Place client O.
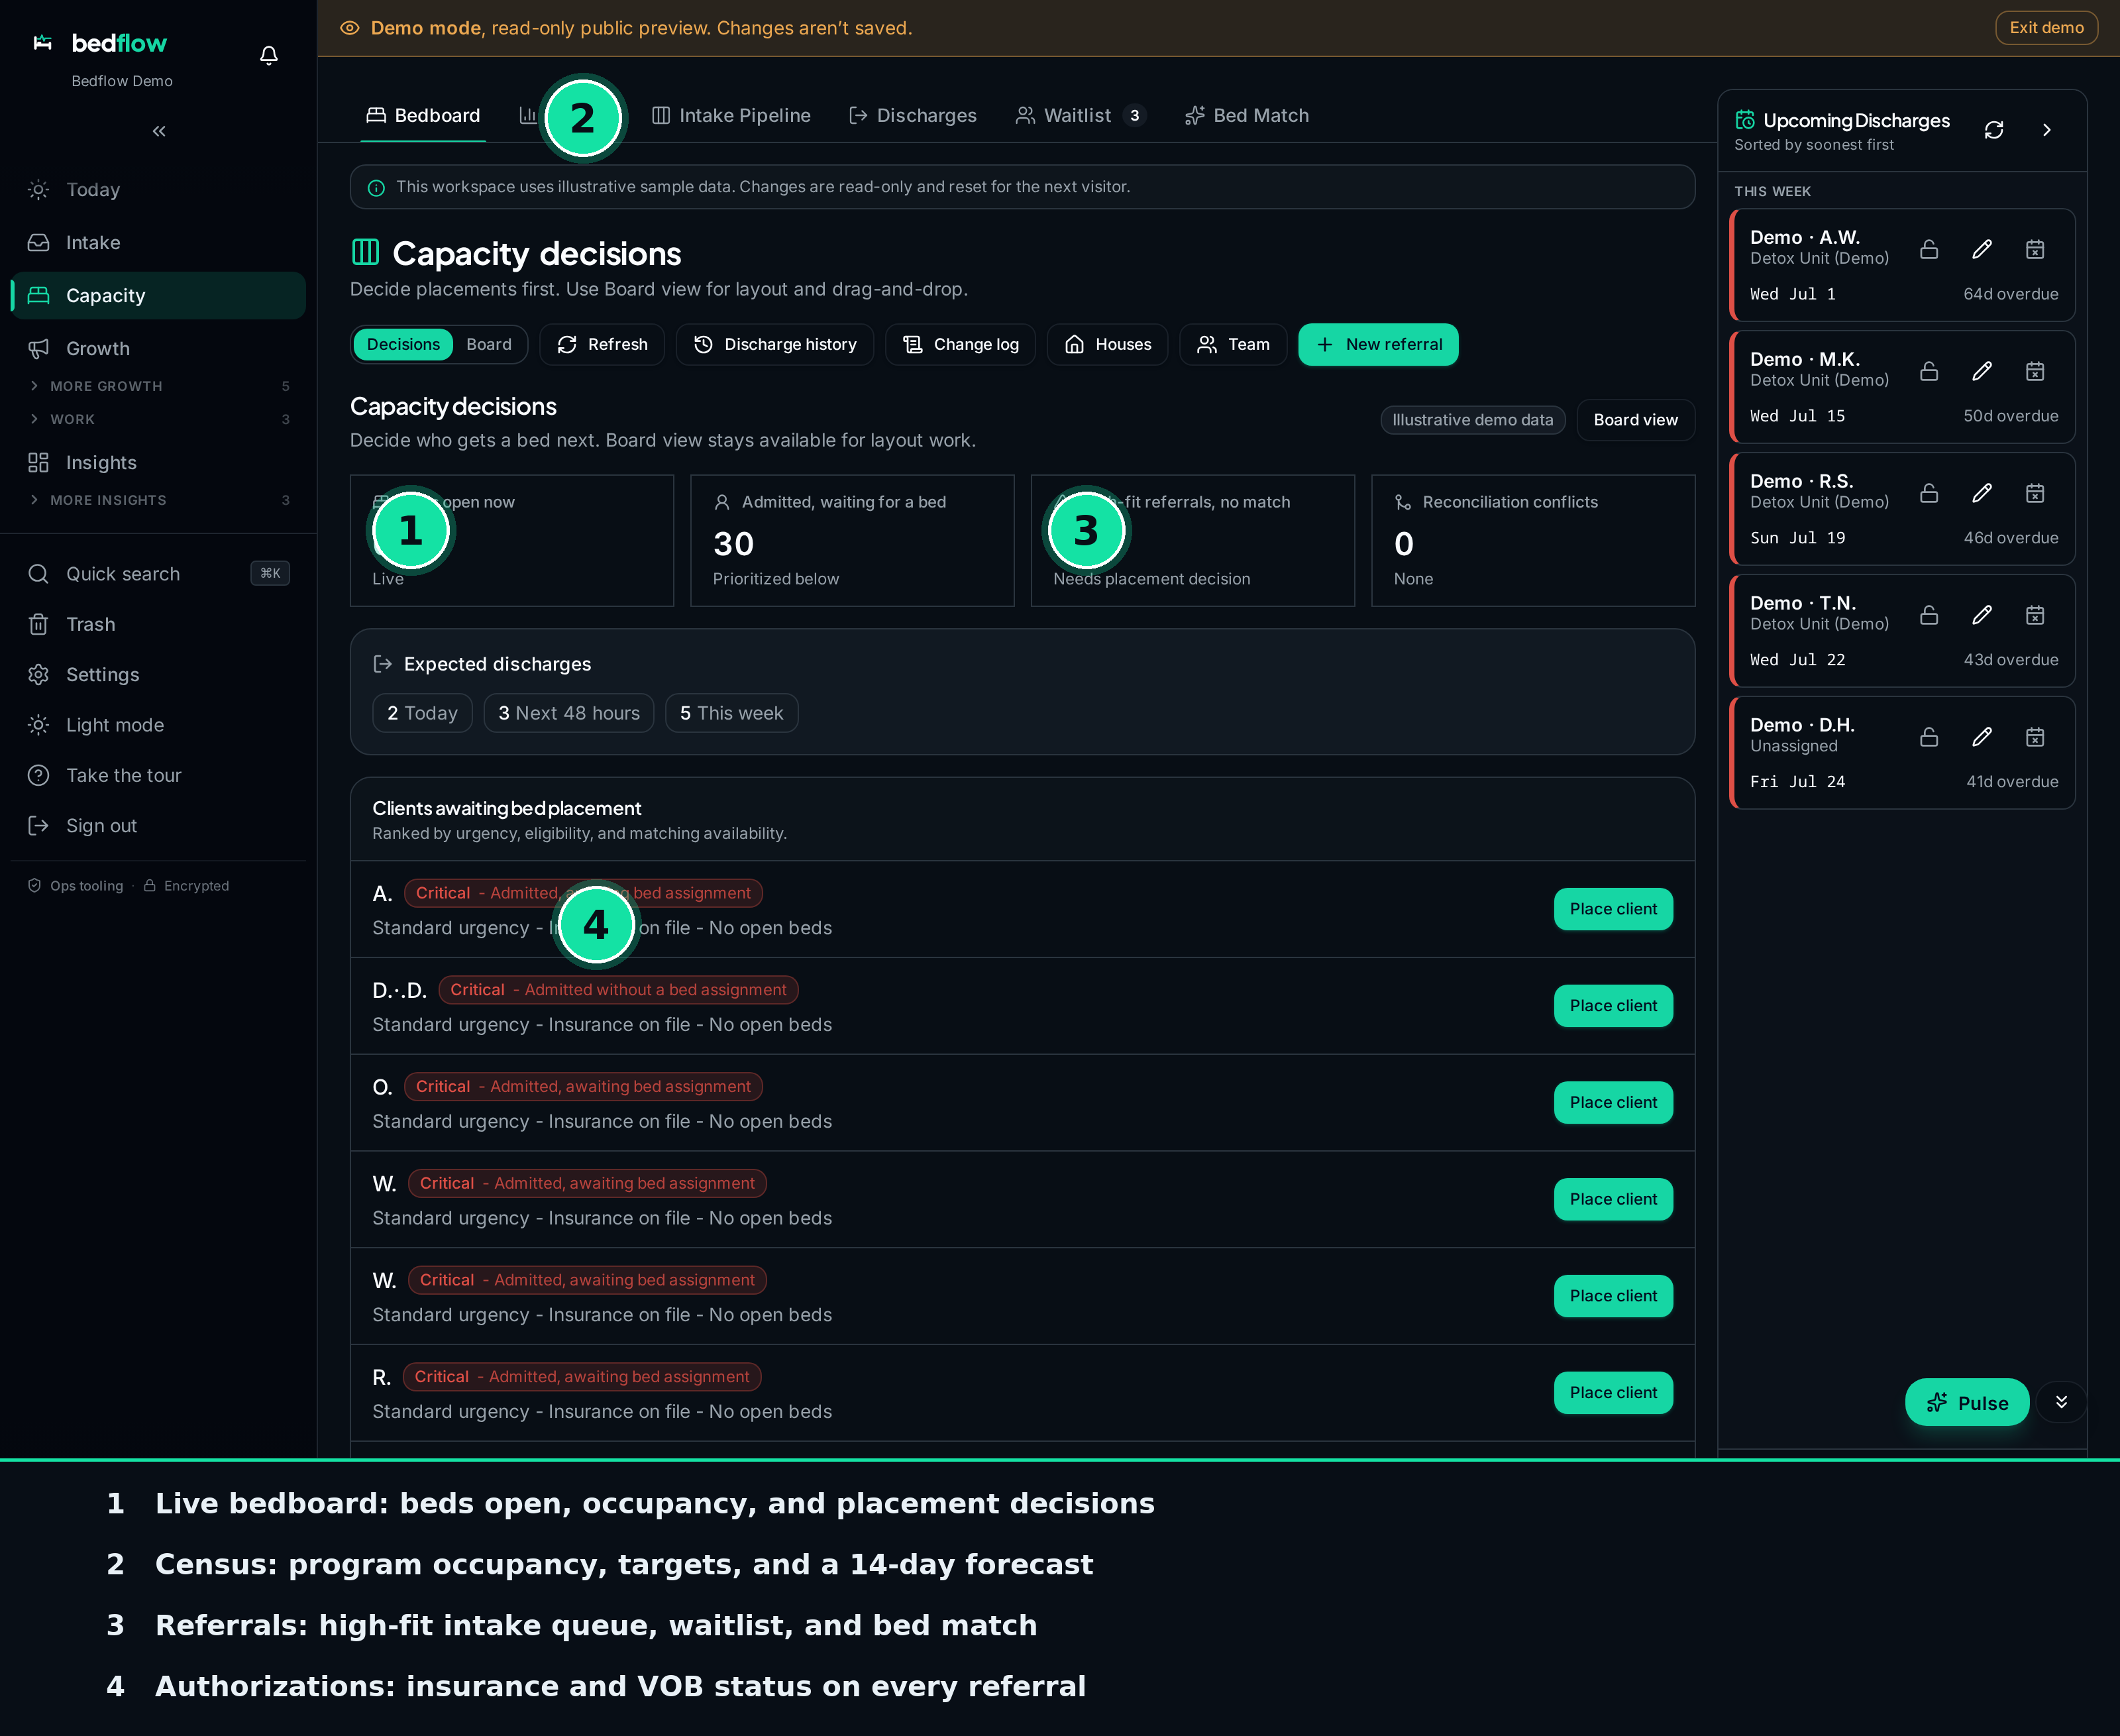Screen dimensions: 2120x1736 1613,1103
